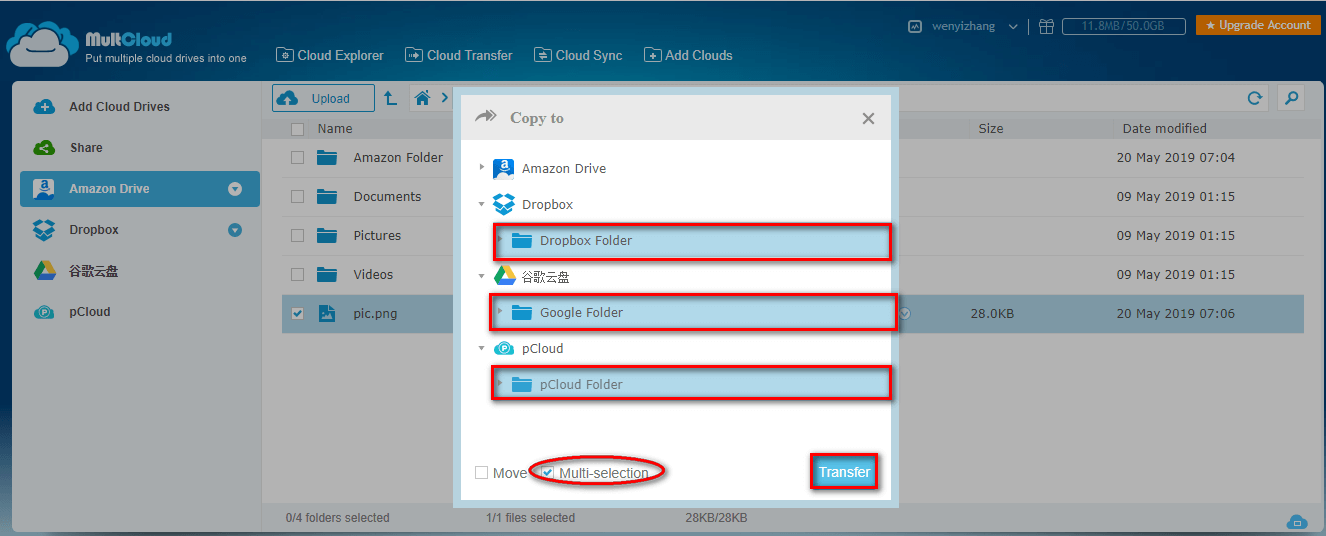
Task: Click Amazon Drive icon in dialog tree
Action: (x=504, y=168)
